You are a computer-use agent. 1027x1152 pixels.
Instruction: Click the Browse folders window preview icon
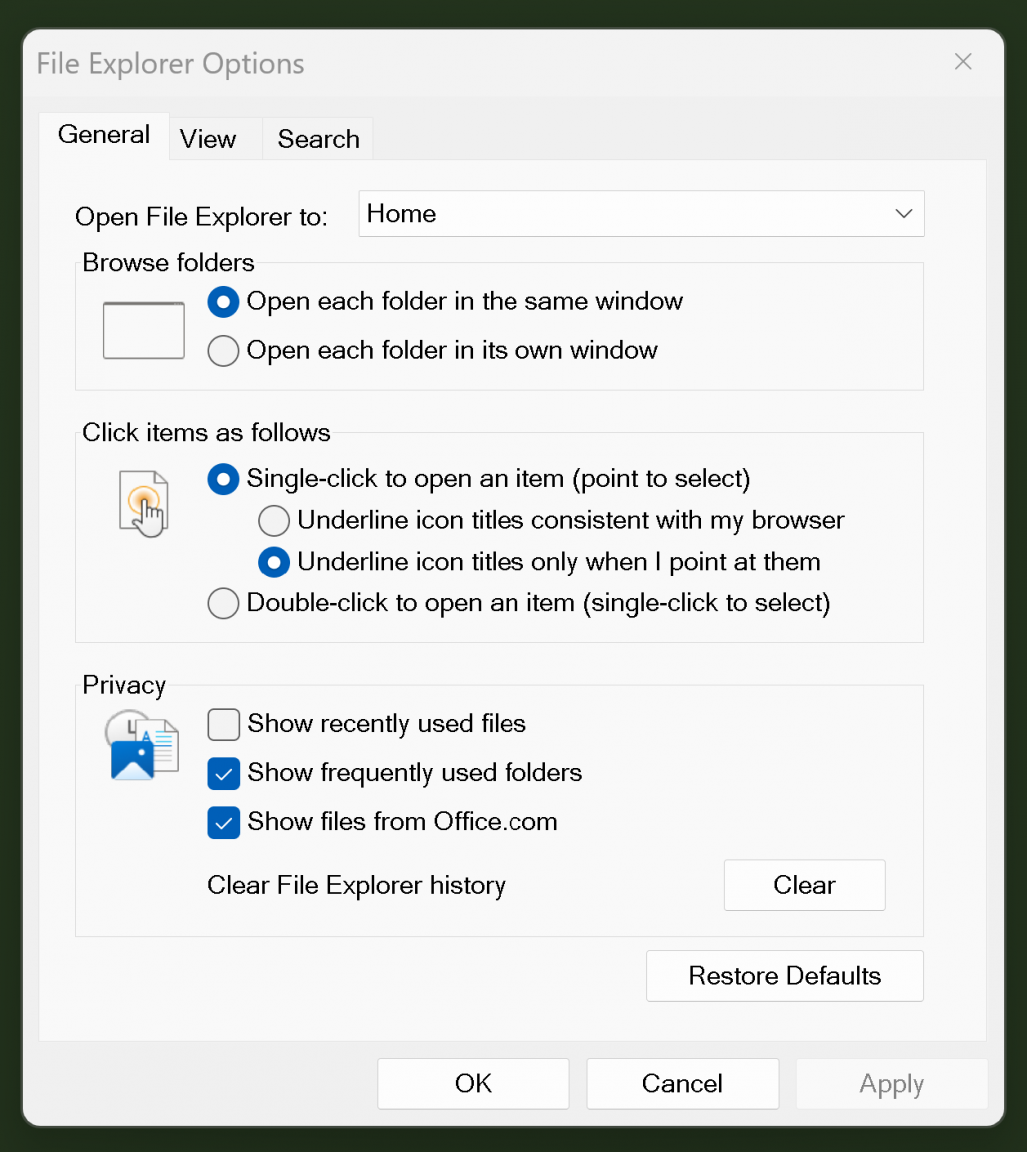pos(144,331)
